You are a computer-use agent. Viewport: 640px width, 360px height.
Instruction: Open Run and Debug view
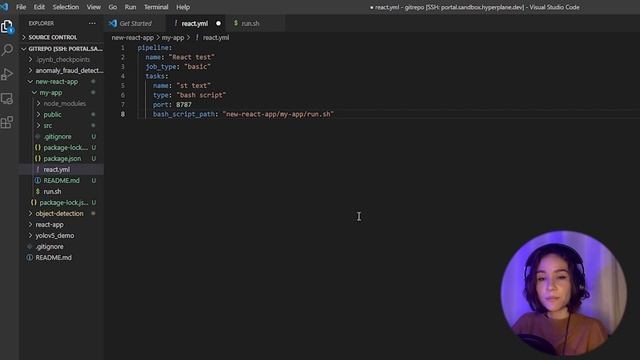(7, 74)
